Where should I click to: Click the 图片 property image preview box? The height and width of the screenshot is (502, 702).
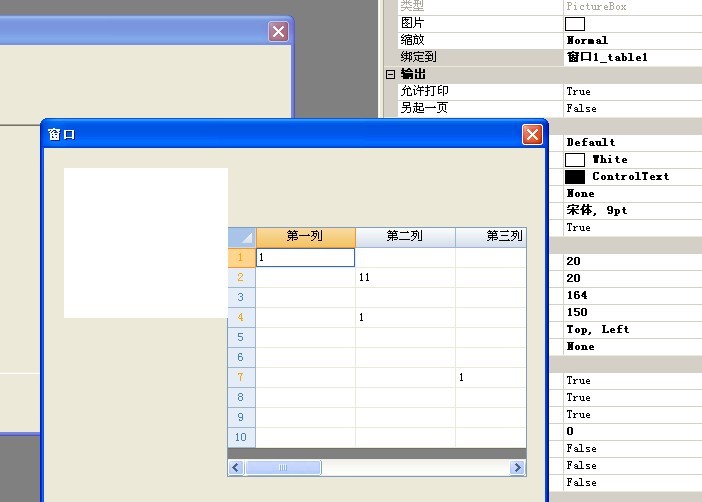pos(575,23)
